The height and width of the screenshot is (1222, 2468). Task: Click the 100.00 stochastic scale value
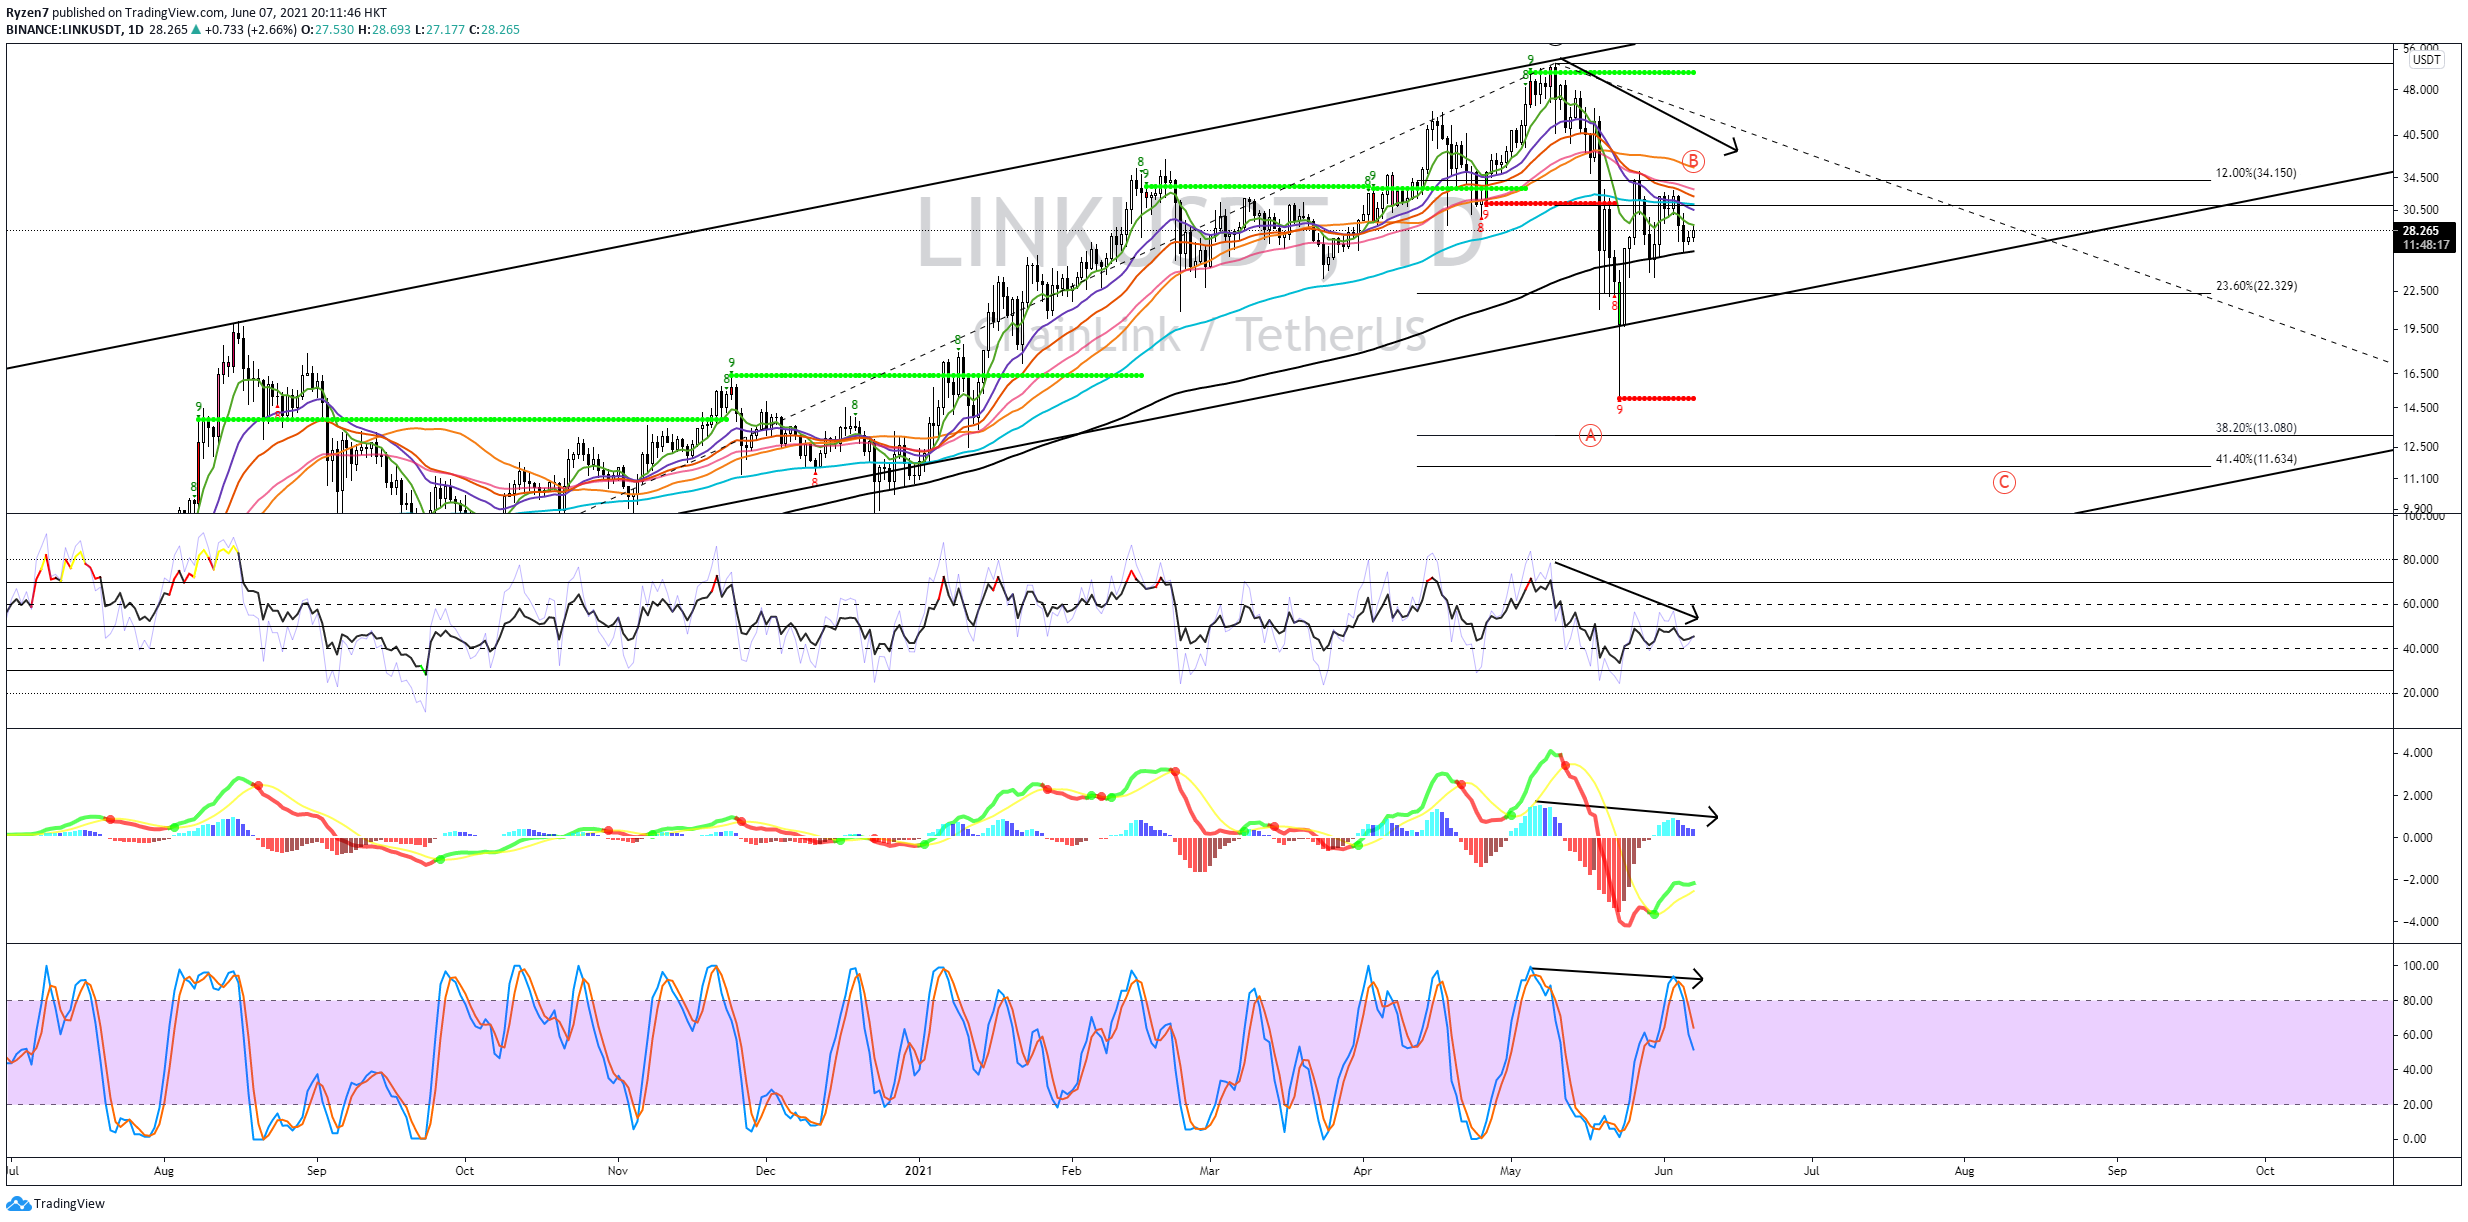tap(2421, 966)
